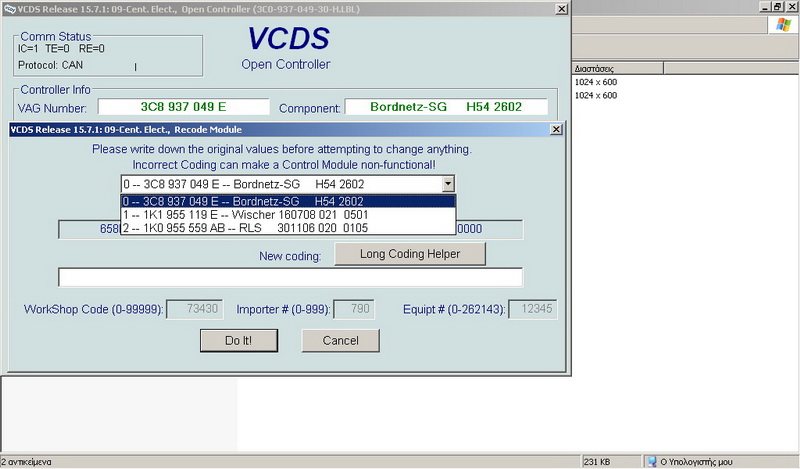Click the Do It! button
This screenshot has height=469, width=800.
pos(239,340)
